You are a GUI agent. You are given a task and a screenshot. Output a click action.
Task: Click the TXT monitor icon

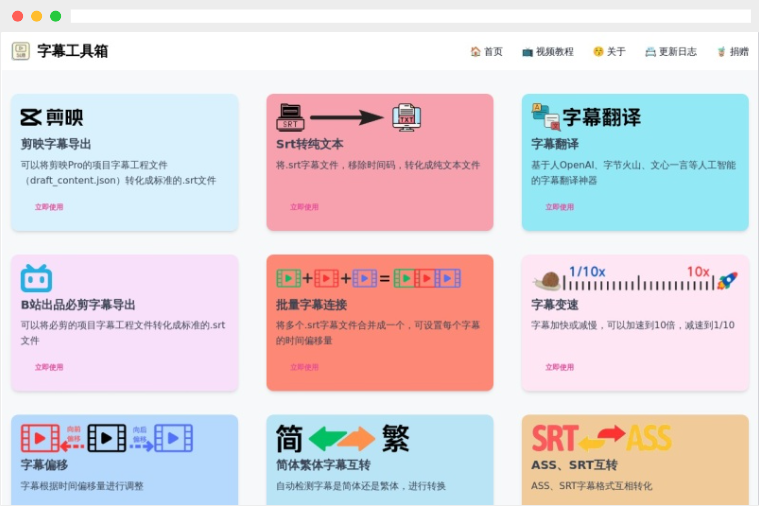point(407,117)
